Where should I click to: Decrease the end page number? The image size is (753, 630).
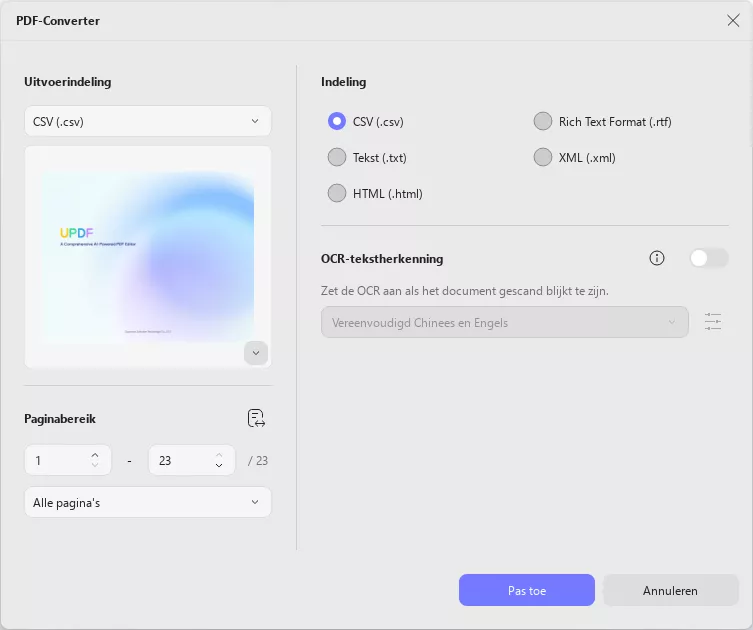[x=219, y=465]
